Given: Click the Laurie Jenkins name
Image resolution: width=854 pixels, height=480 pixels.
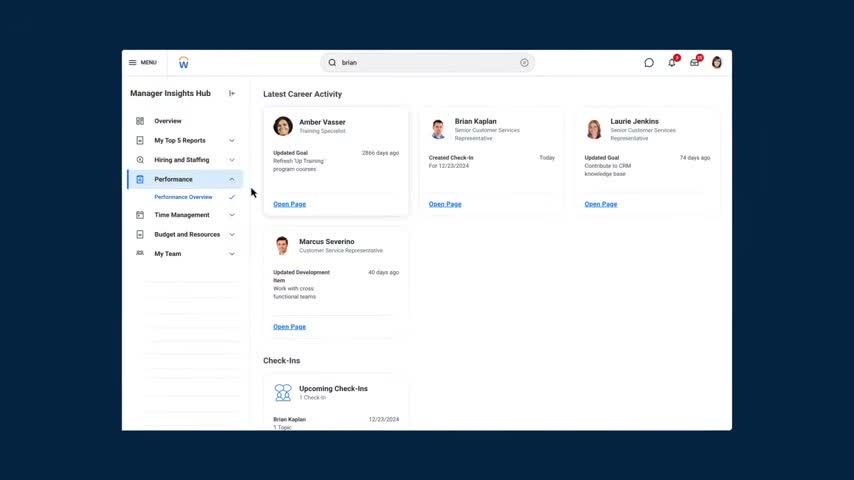Looking at the screenshot, I should [635, 121].
